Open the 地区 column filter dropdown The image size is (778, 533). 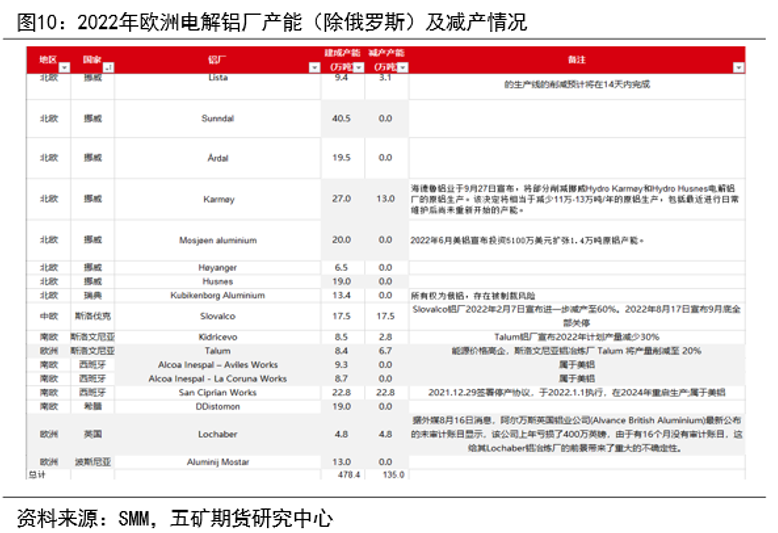pyautogui.click(x=65, y=67)
